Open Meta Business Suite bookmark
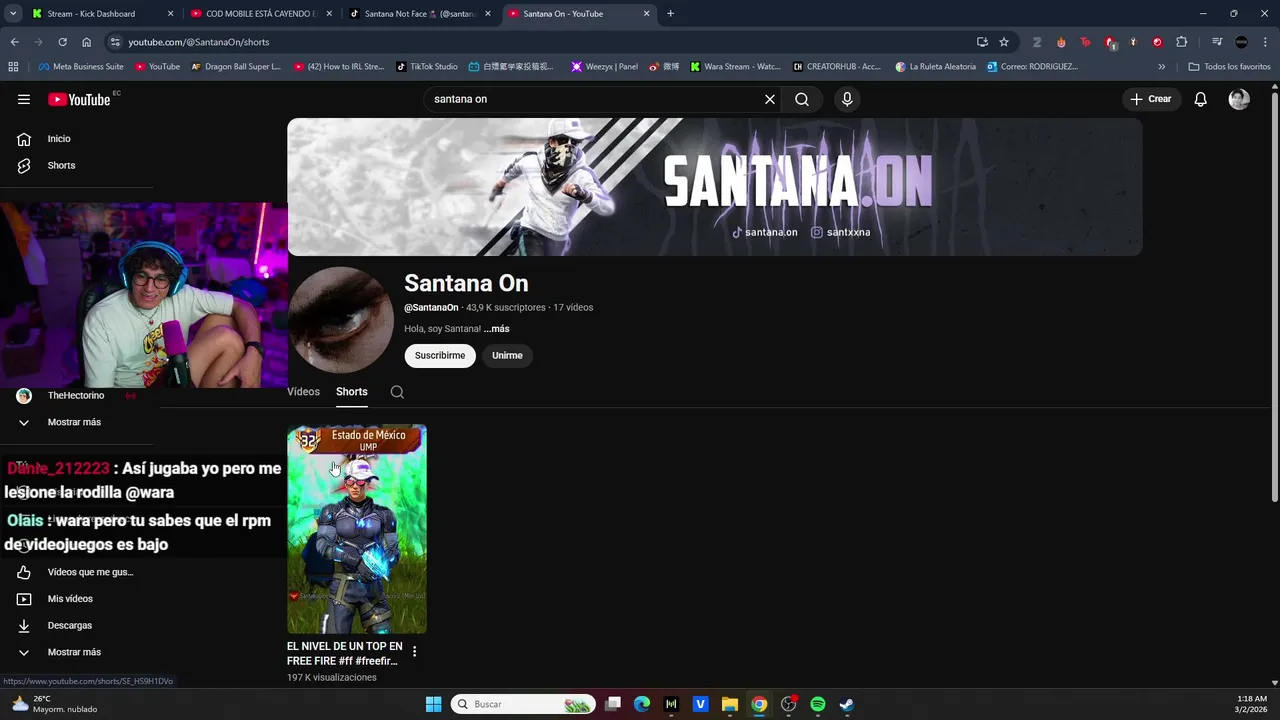The image size is (1280, 720). click(81, 67)
